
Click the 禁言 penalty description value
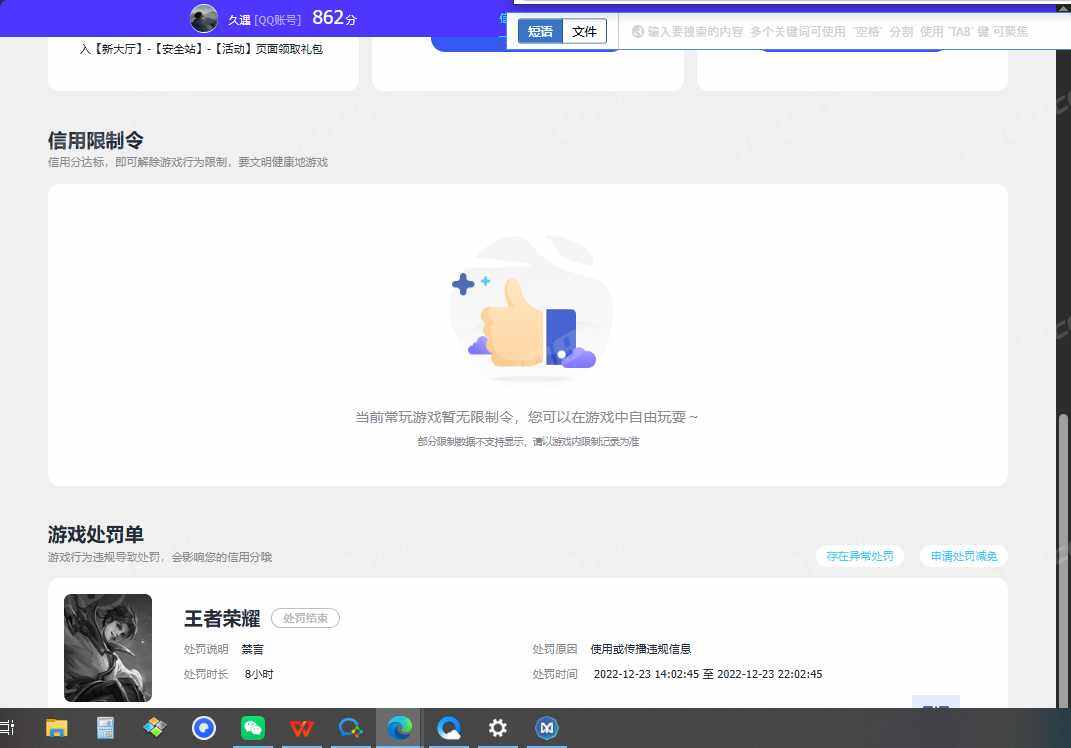click(x=252, y=649)
